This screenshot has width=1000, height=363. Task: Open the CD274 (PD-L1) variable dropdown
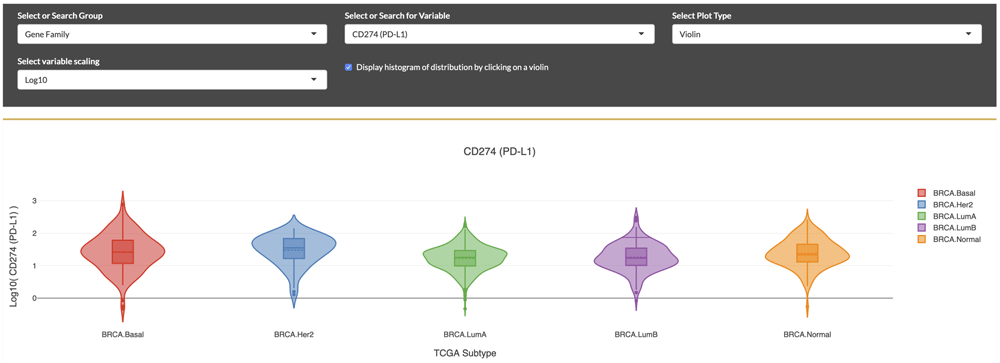click(x=499, y=34)
